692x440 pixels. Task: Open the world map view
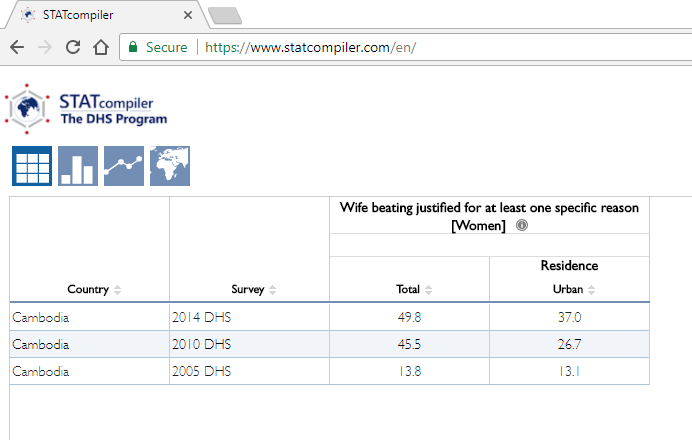170,166
